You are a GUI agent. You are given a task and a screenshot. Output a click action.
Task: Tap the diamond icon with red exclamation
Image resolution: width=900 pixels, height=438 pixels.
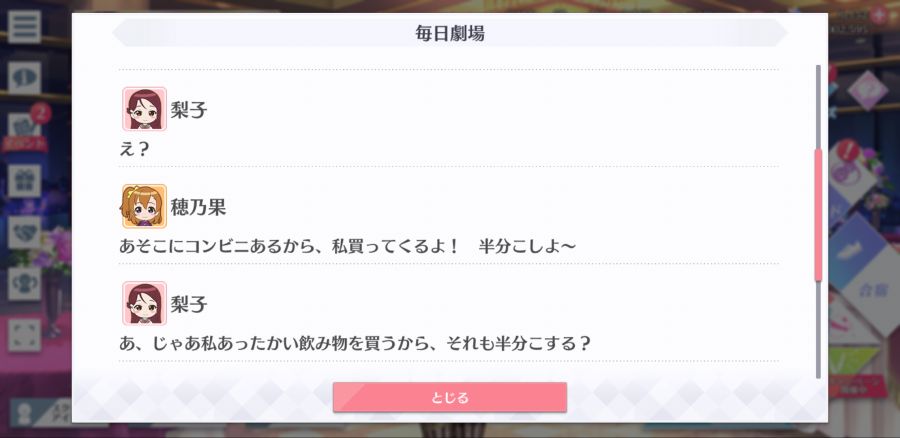tap(852, 168)
